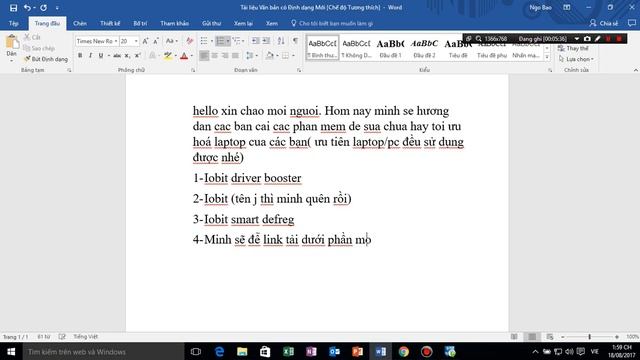The width and height of the screenshot is (640, 360).
Task: Click the shading paint bucket icon
Action: click(x=270, y=56)
